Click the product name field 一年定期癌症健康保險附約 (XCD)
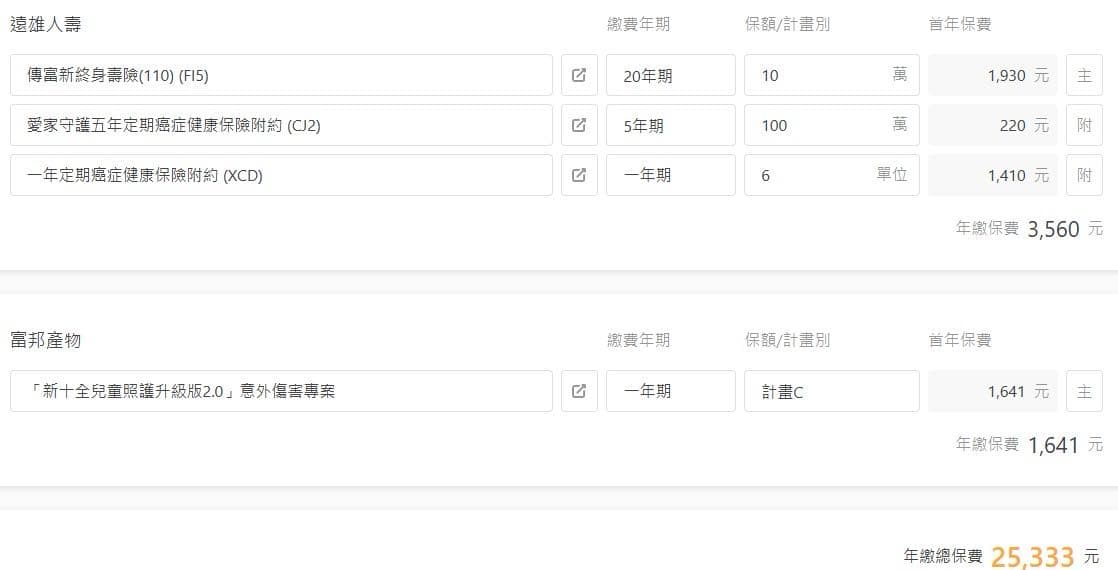1118x570 pixels. click(281, 175)
